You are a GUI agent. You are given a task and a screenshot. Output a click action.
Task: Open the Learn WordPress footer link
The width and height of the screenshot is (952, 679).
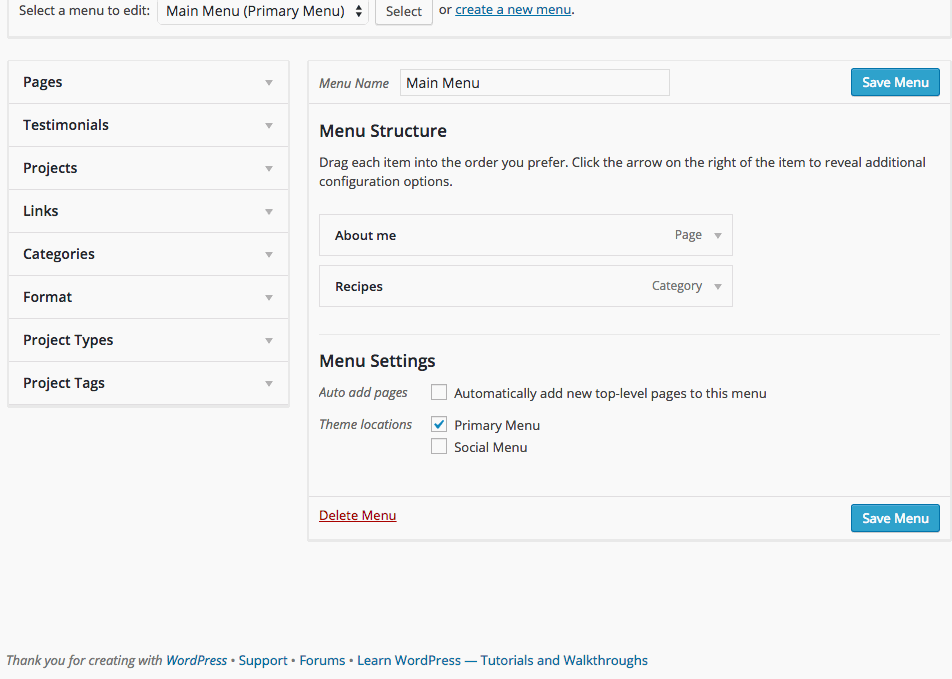point(409,661)
